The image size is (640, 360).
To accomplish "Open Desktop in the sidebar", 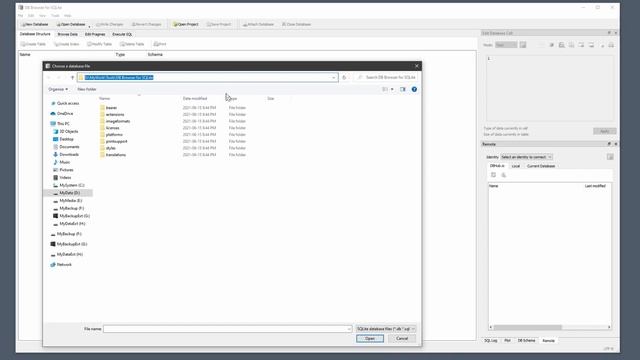I will [66, 139].
